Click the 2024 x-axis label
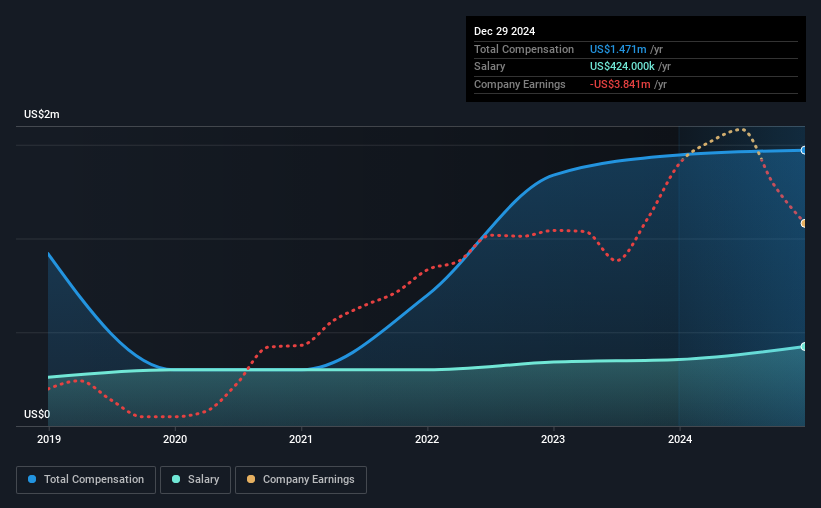 [680, 439]
